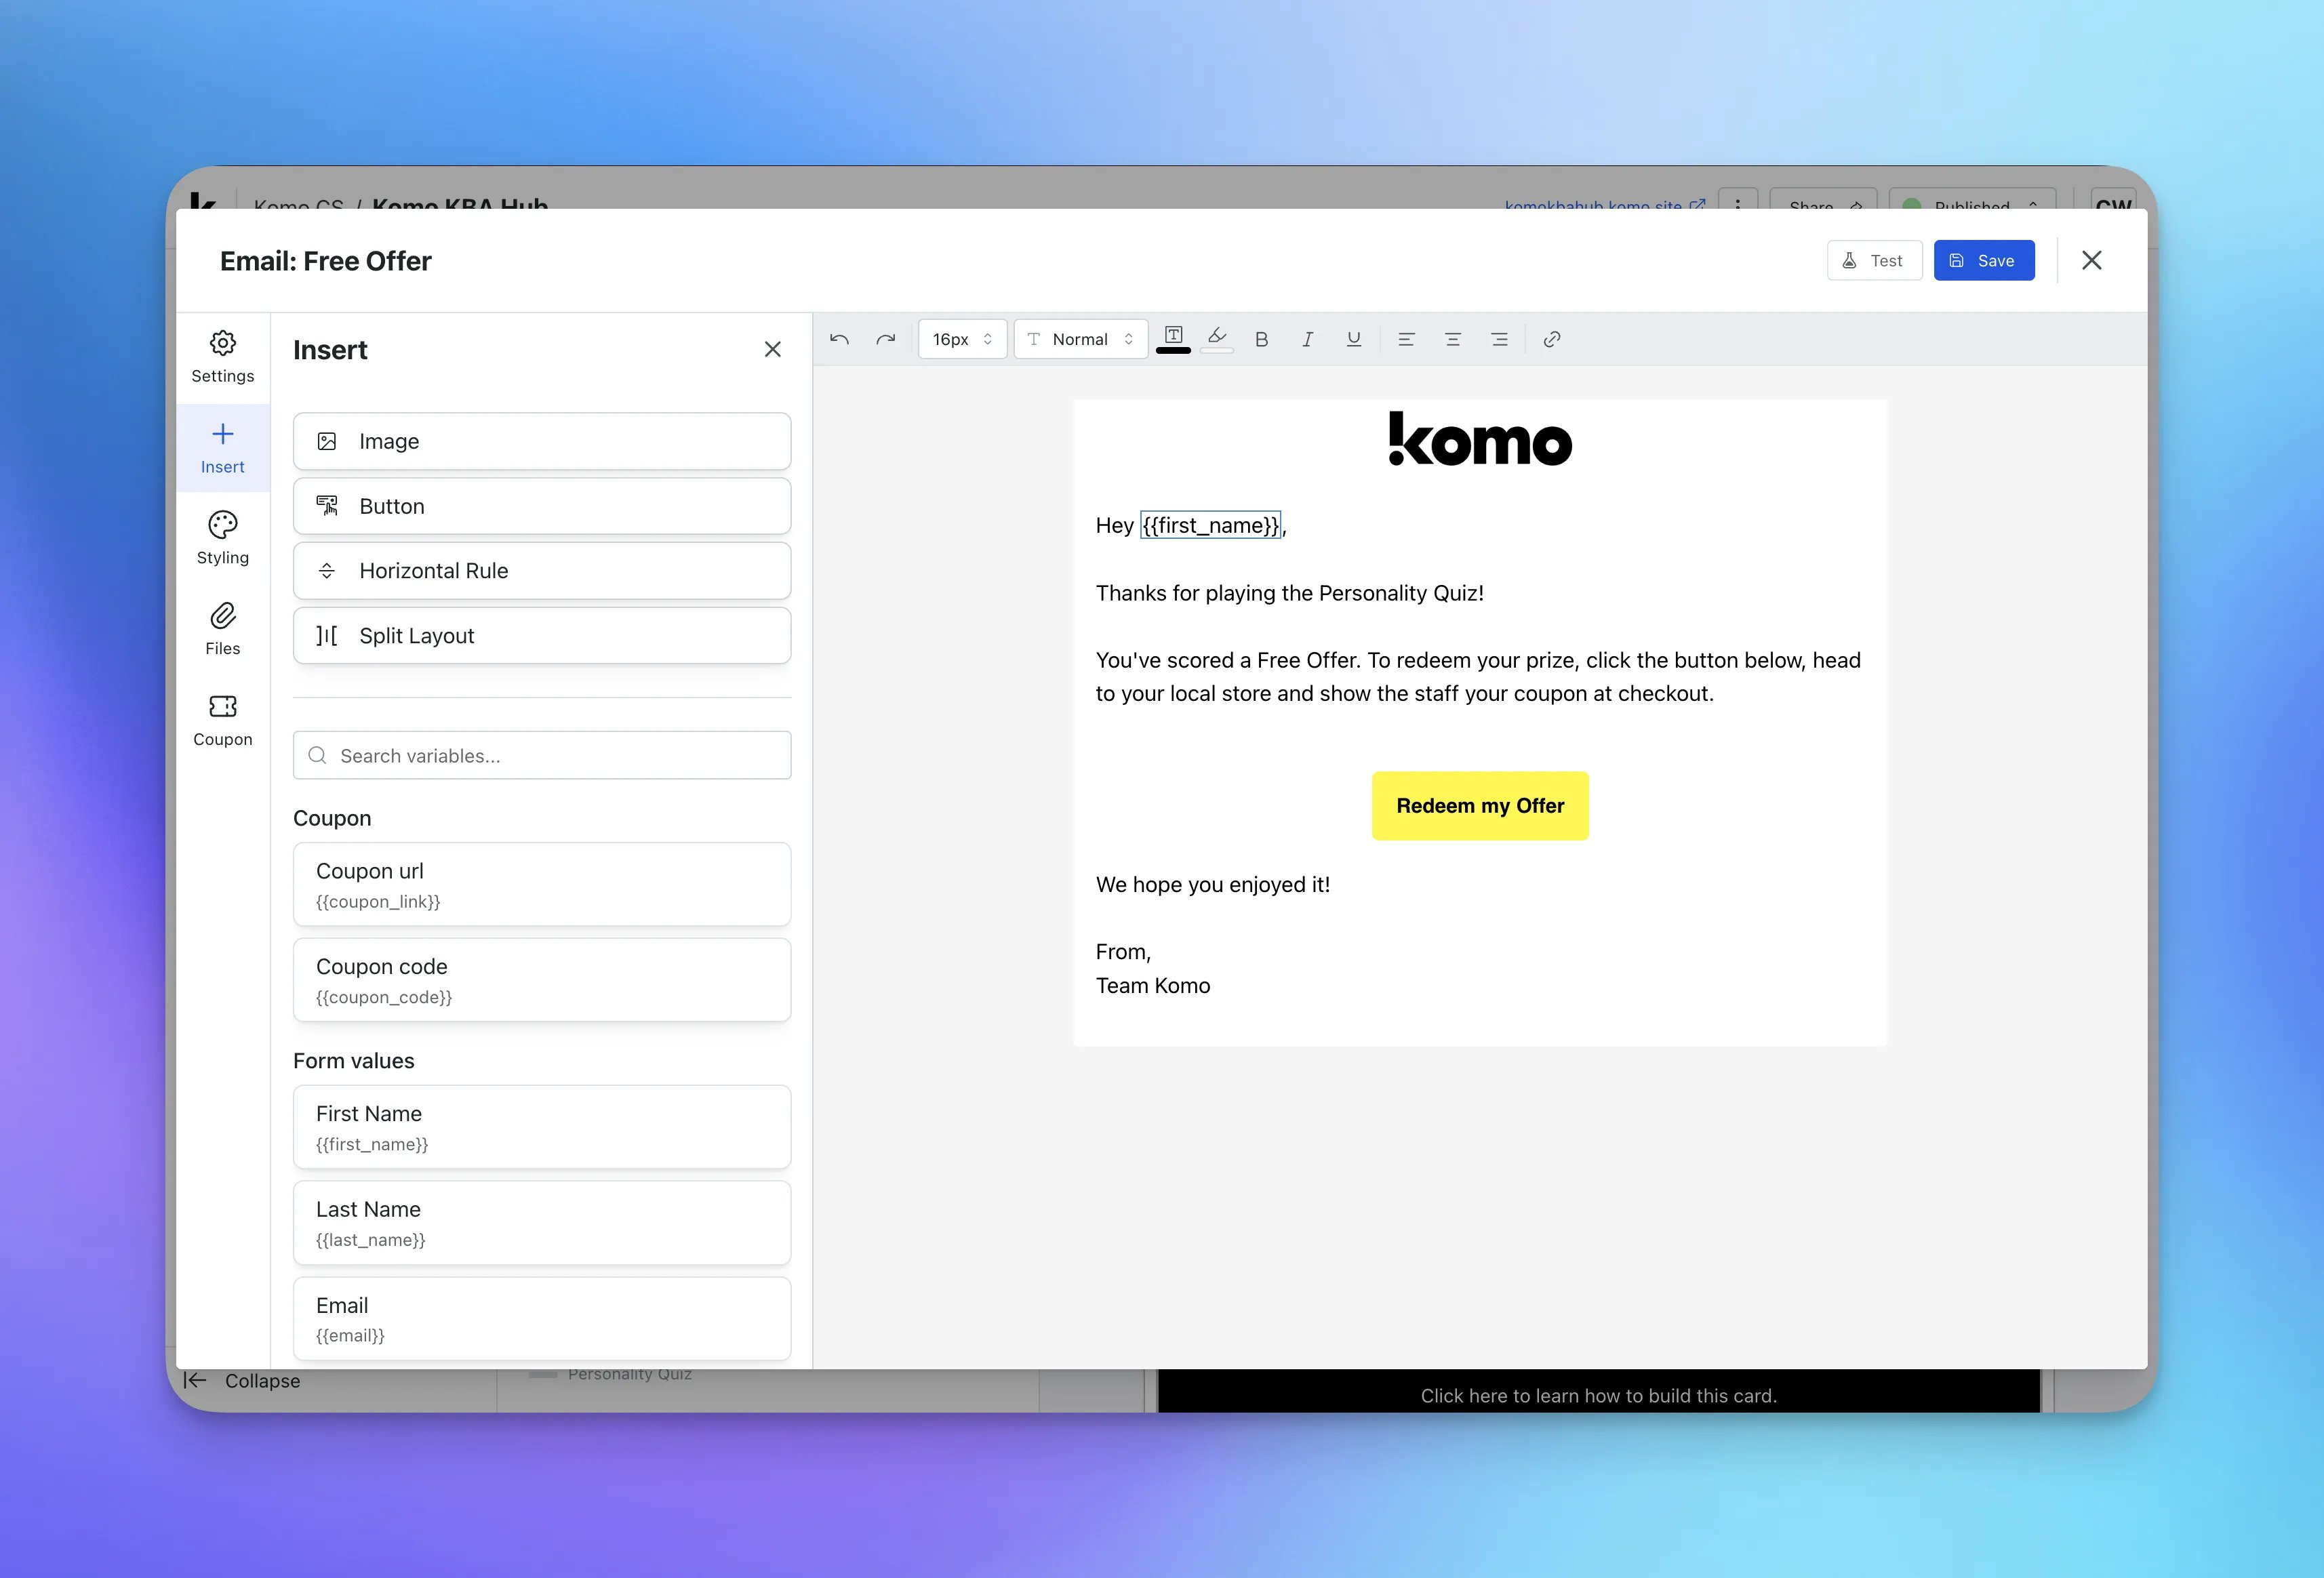Image resolution: width=2324 pixels, height=1578 pixels.
Task: Click the Collapse sidebar control
Action: pos(242,1381)
